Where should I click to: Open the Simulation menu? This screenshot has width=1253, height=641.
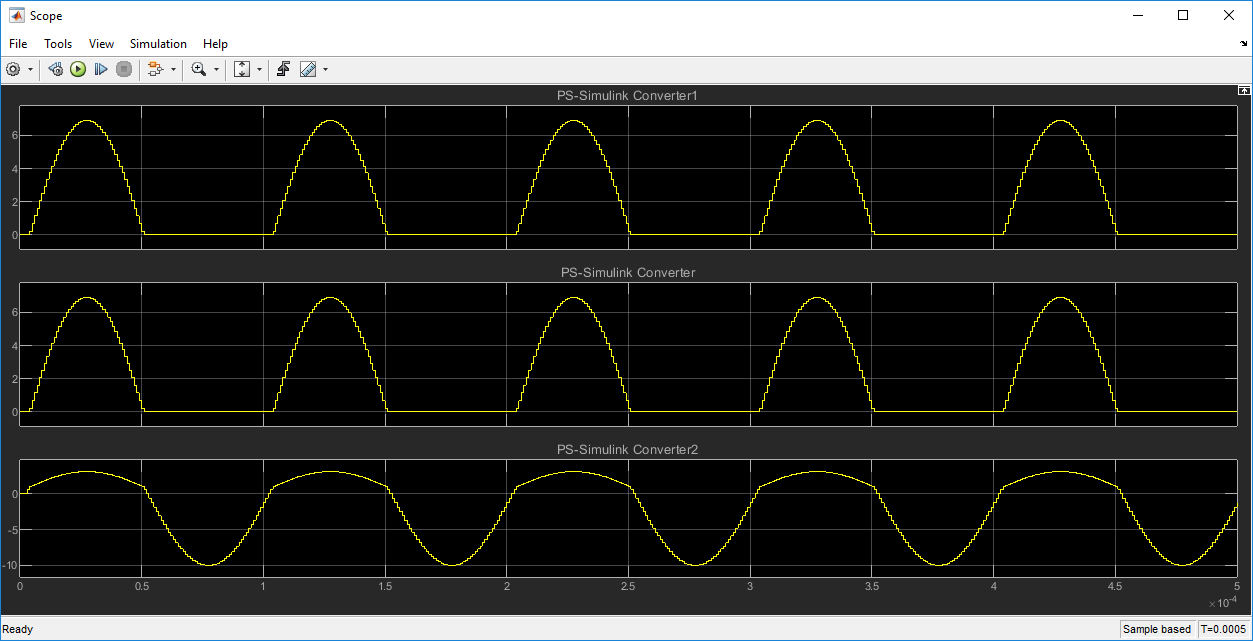tap(158, 44)
